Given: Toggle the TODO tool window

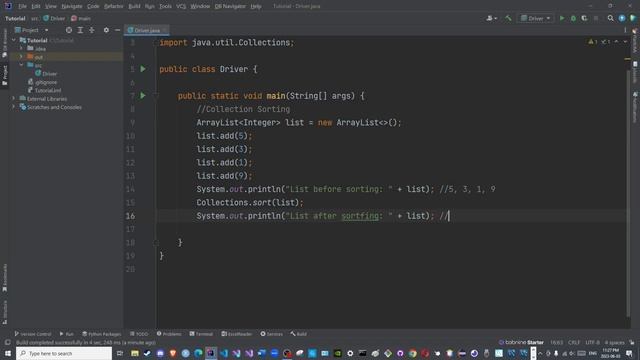Looking at the screenshot, I should pyautogui.click(x=139, y=334).
